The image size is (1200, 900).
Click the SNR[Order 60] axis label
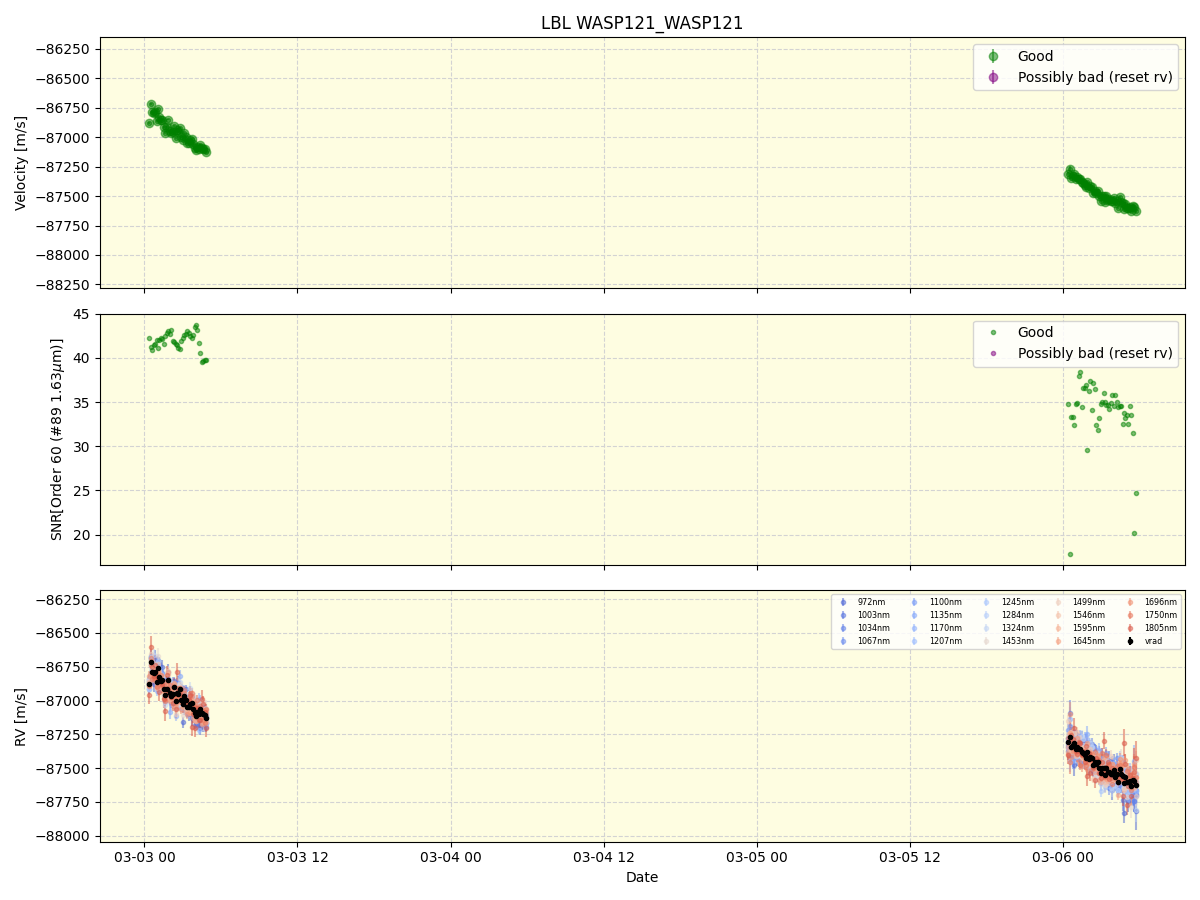click(x=57, y=439)
